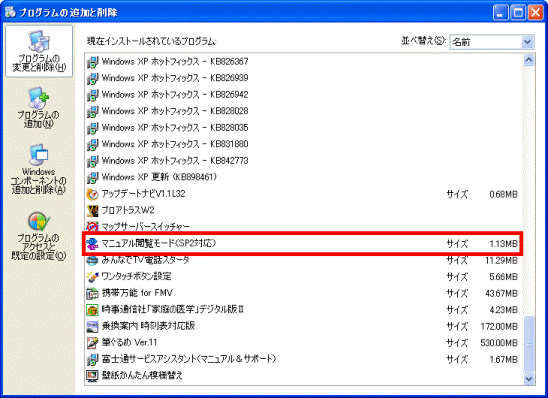Click the 172.00MB size value
Screen dimensions: 548x398
499,327
